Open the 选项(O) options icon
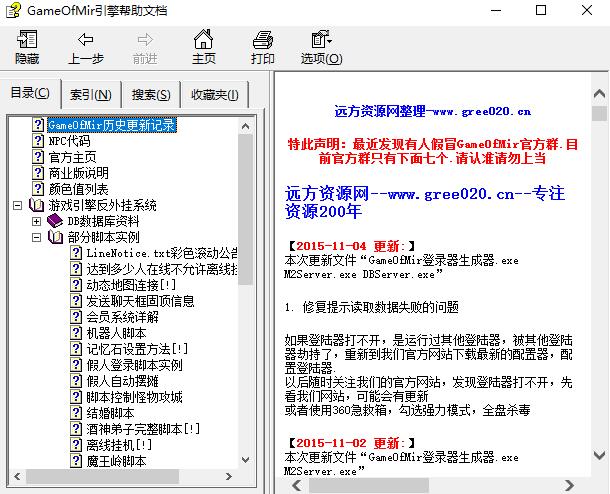This screenshot has height=494, width=610. pos(321,39)
